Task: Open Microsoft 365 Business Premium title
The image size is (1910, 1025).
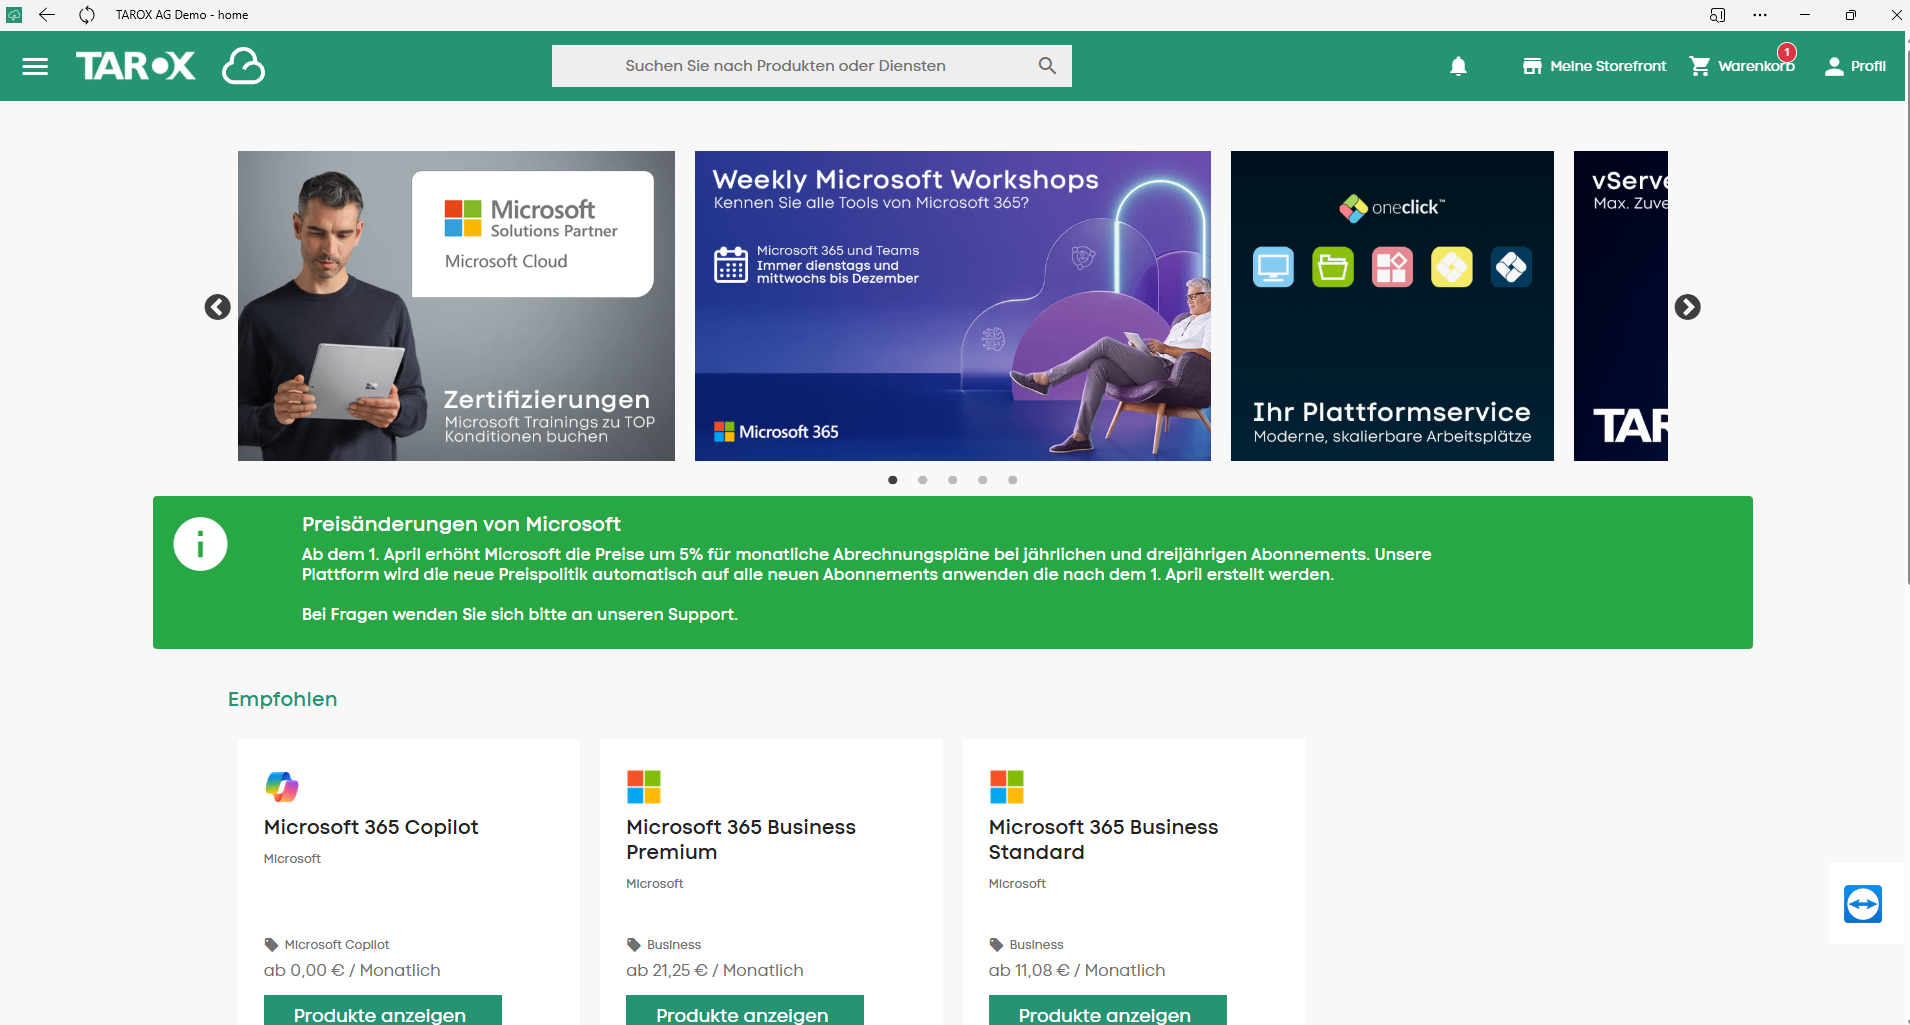Action: tap(741, 839)
